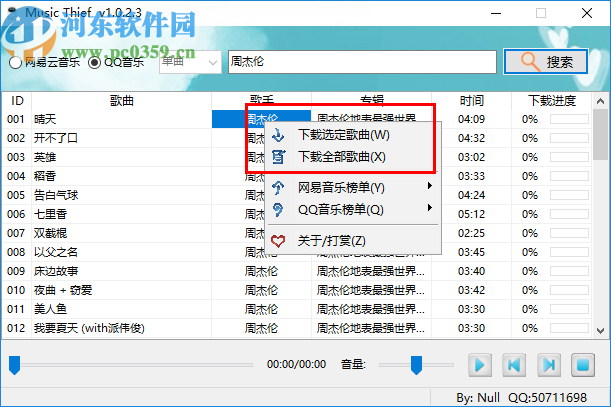Select song row 夜曲 + 窃爱
This screenshot has height=407, width=611.
tap(297, 290)
